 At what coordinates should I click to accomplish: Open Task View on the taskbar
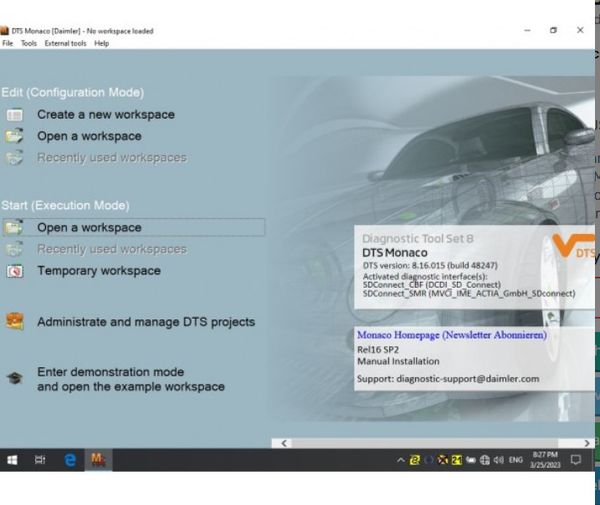click(40, 459)
